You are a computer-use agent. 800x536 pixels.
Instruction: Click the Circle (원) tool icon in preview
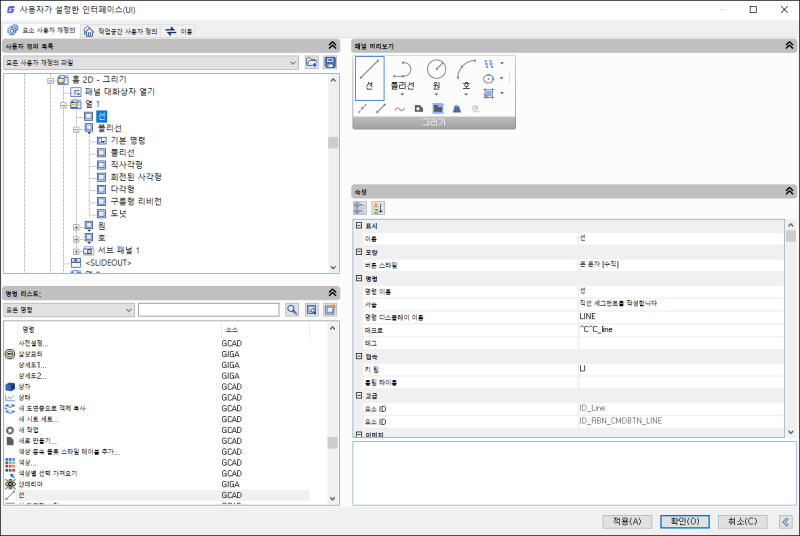point(436,69)
